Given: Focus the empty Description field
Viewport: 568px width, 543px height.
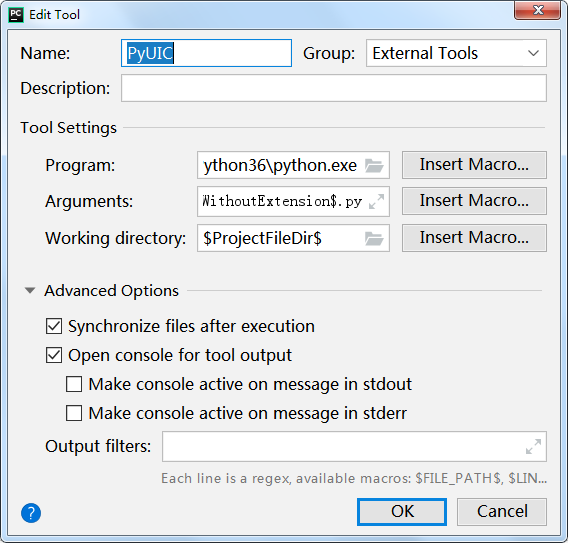Looking at the screenshot, I should tap(334, 88).
